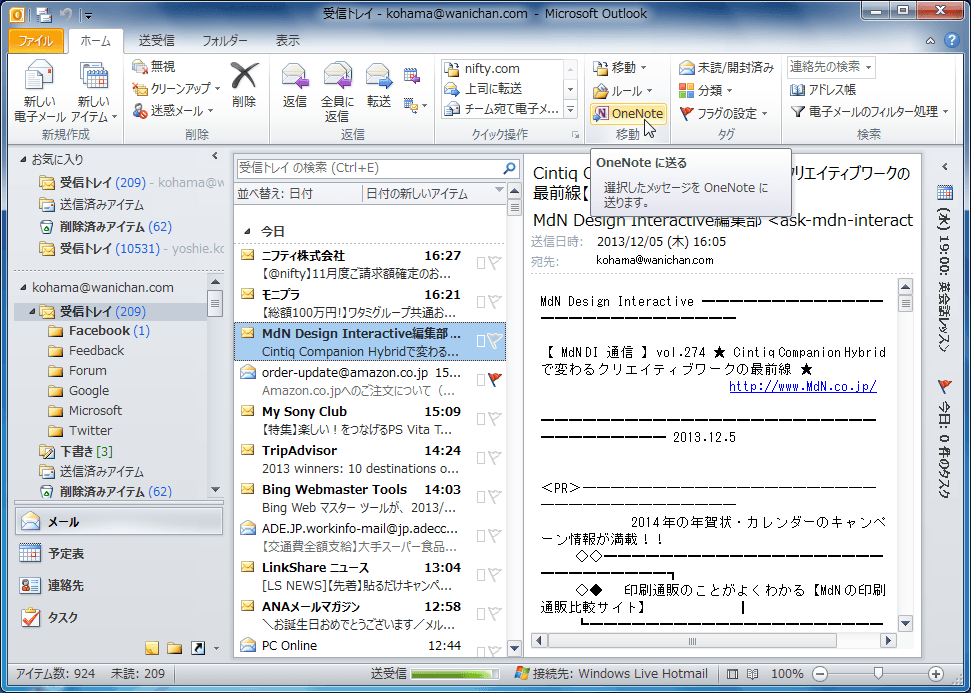This screenshot has width=971, height=693.
Task: Forward the message with 転送
Action: tap(379, 85)
